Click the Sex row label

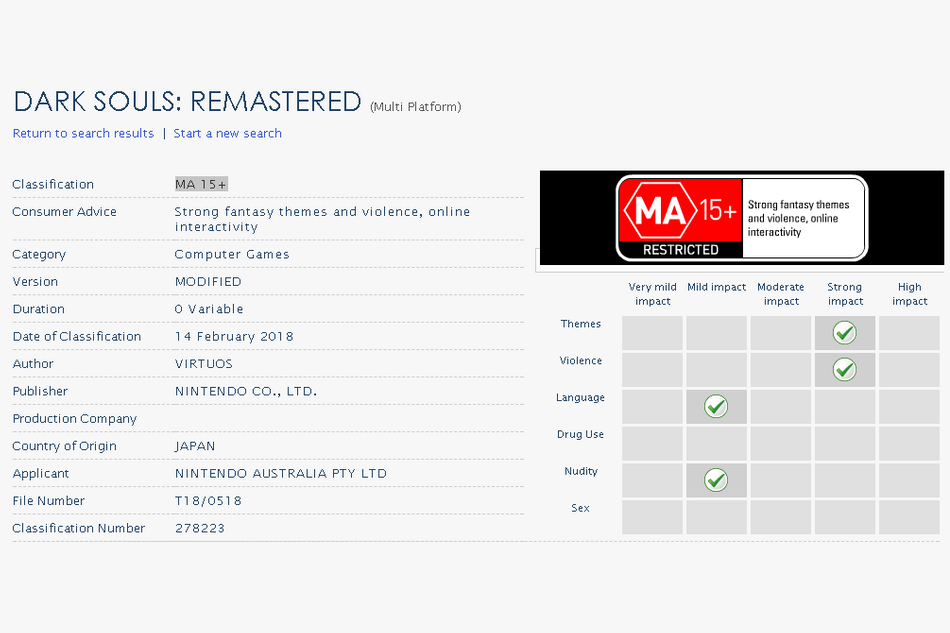580,508
